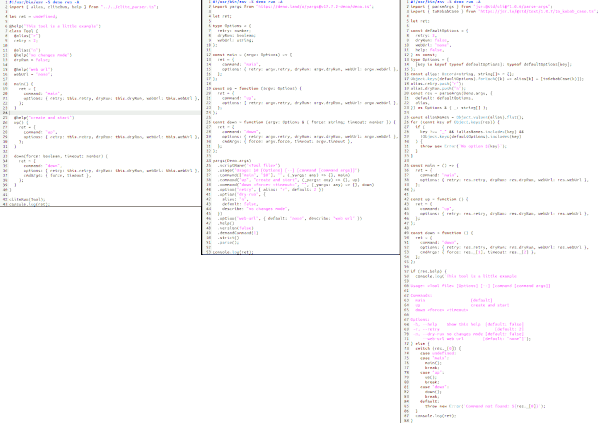
Task: Click 'type Options = {' in yargs pane
Action: (x=232, y=26)
